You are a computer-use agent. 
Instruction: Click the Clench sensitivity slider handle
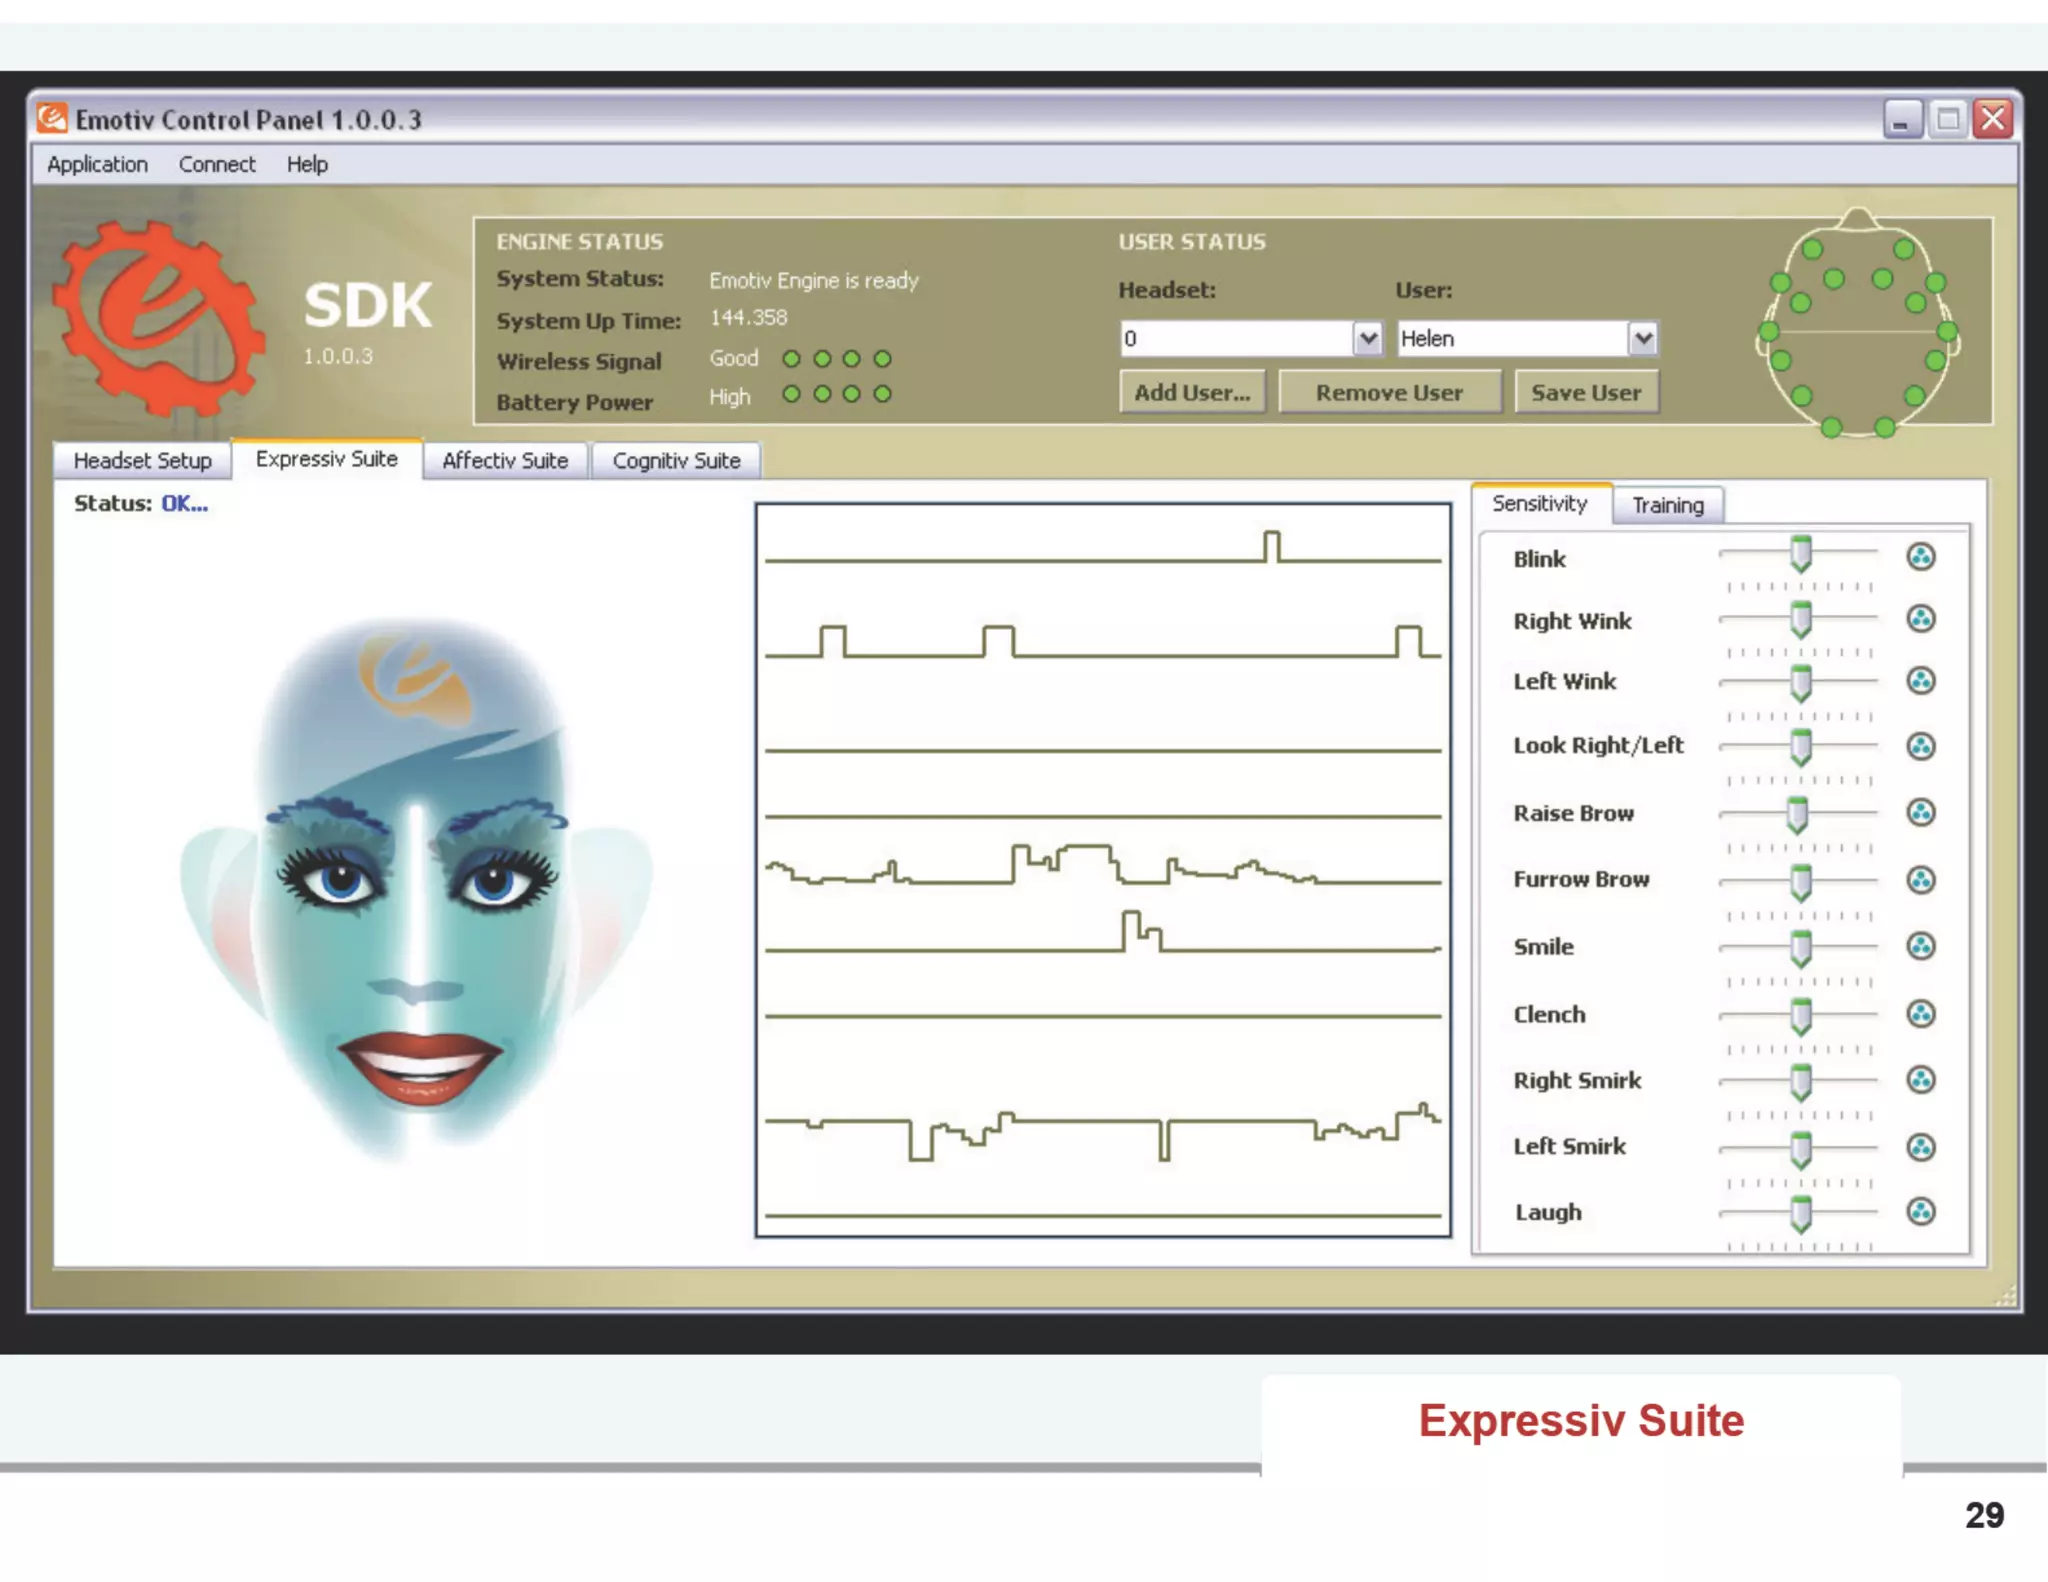pyautogui.click(x=1801, y=1016)
